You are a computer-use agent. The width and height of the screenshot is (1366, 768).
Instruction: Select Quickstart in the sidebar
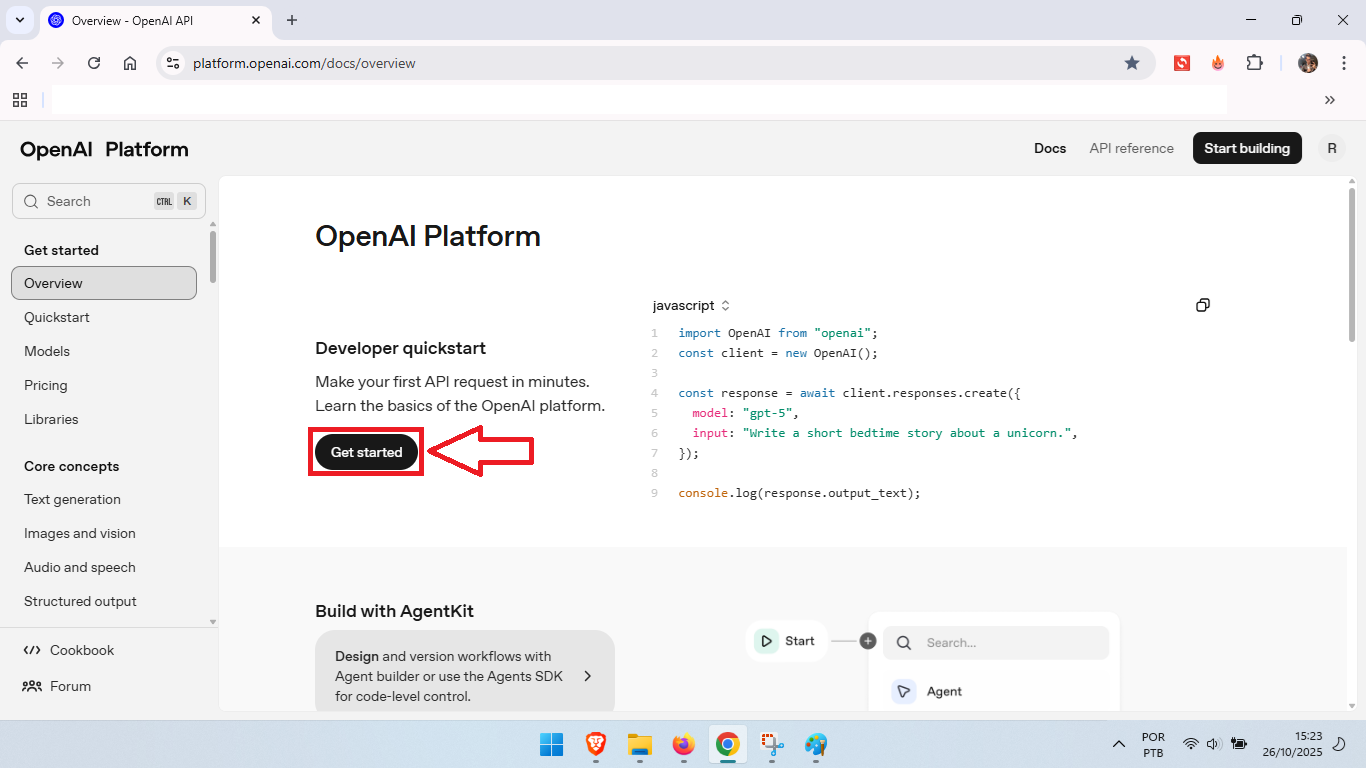pyautogui.click(x=57, y=317)
